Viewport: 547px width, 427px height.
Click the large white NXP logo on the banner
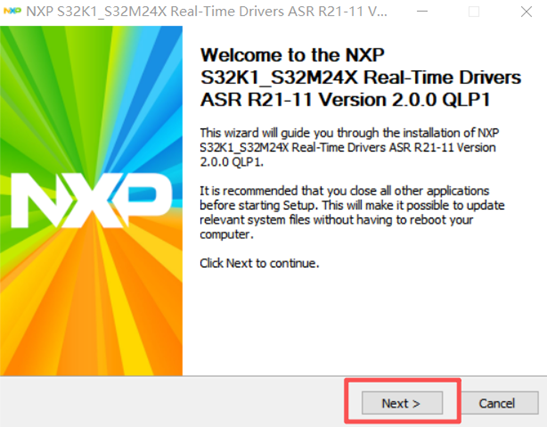point(91,200)
